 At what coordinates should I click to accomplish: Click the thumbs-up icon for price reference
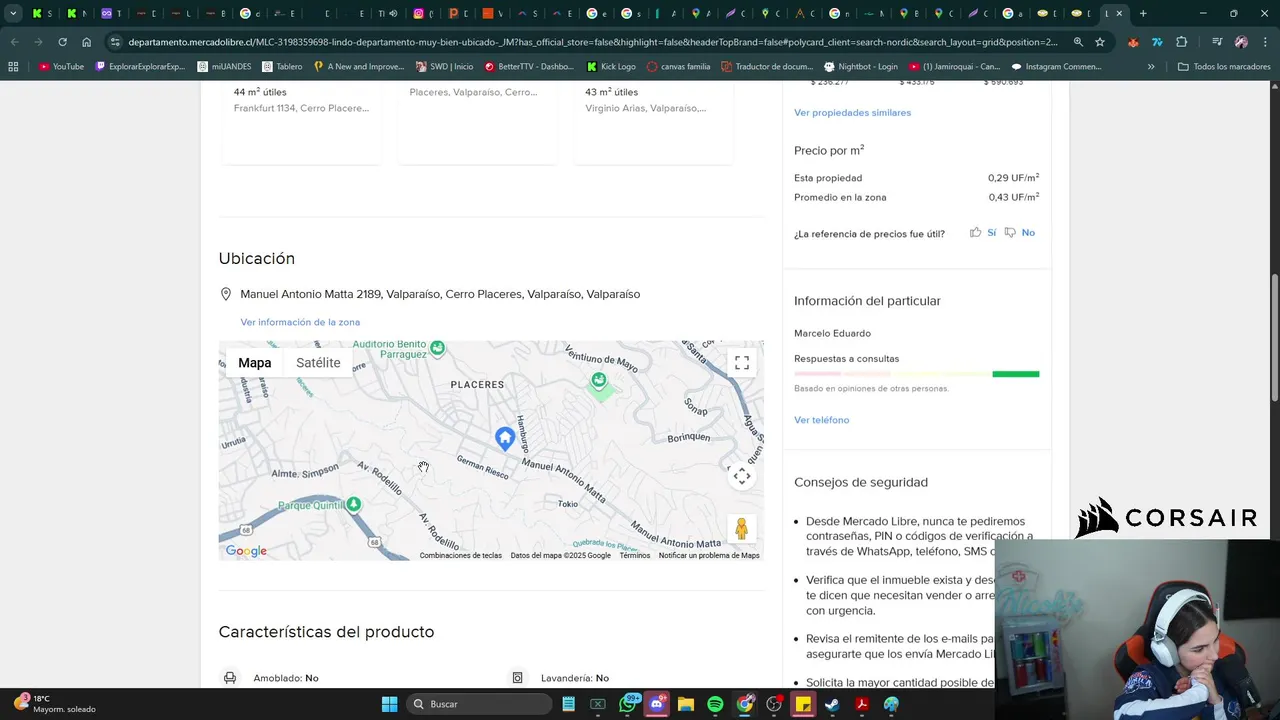[x=975, y=232]
